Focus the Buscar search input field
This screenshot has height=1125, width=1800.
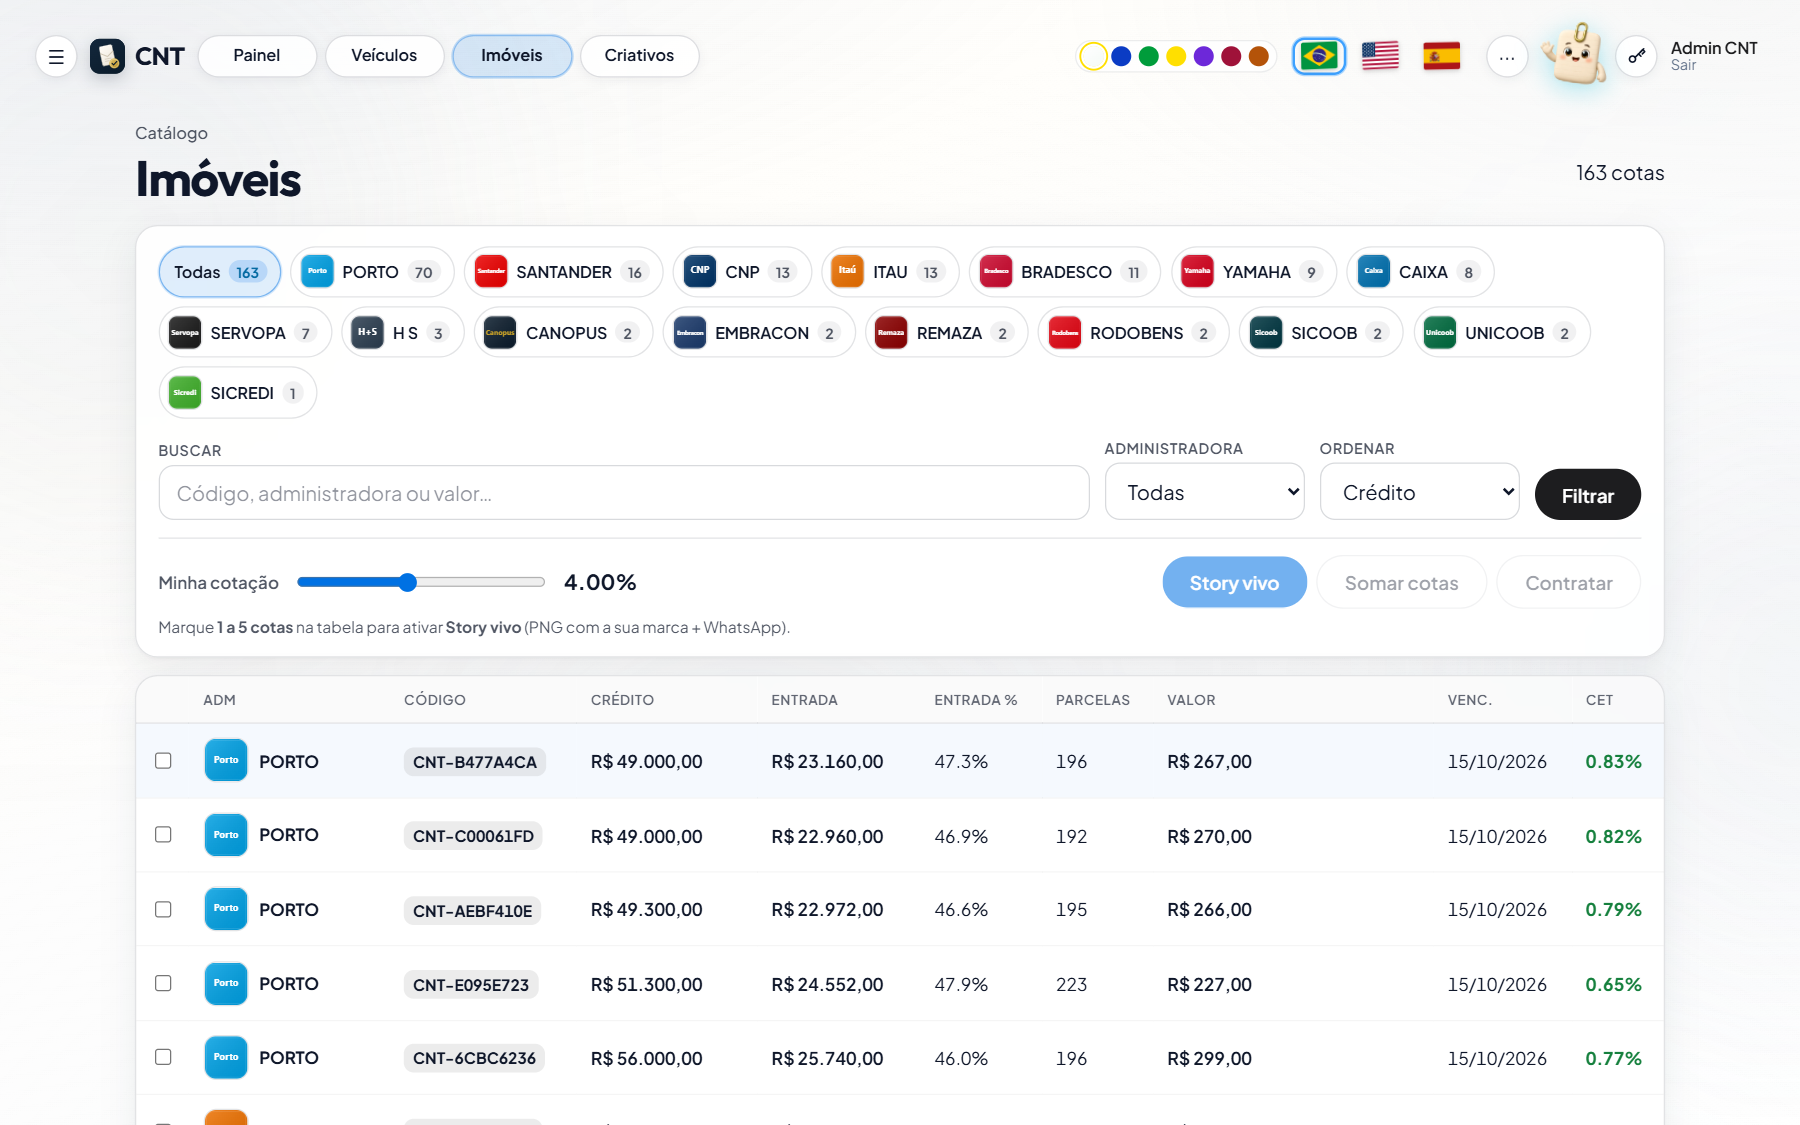pos(624,493)
